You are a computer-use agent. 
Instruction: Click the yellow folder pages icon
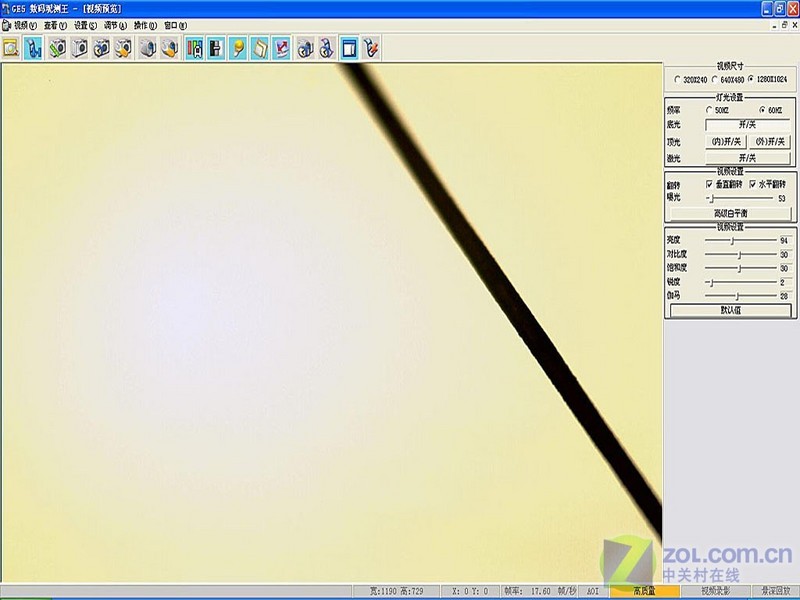pos(260,48)
